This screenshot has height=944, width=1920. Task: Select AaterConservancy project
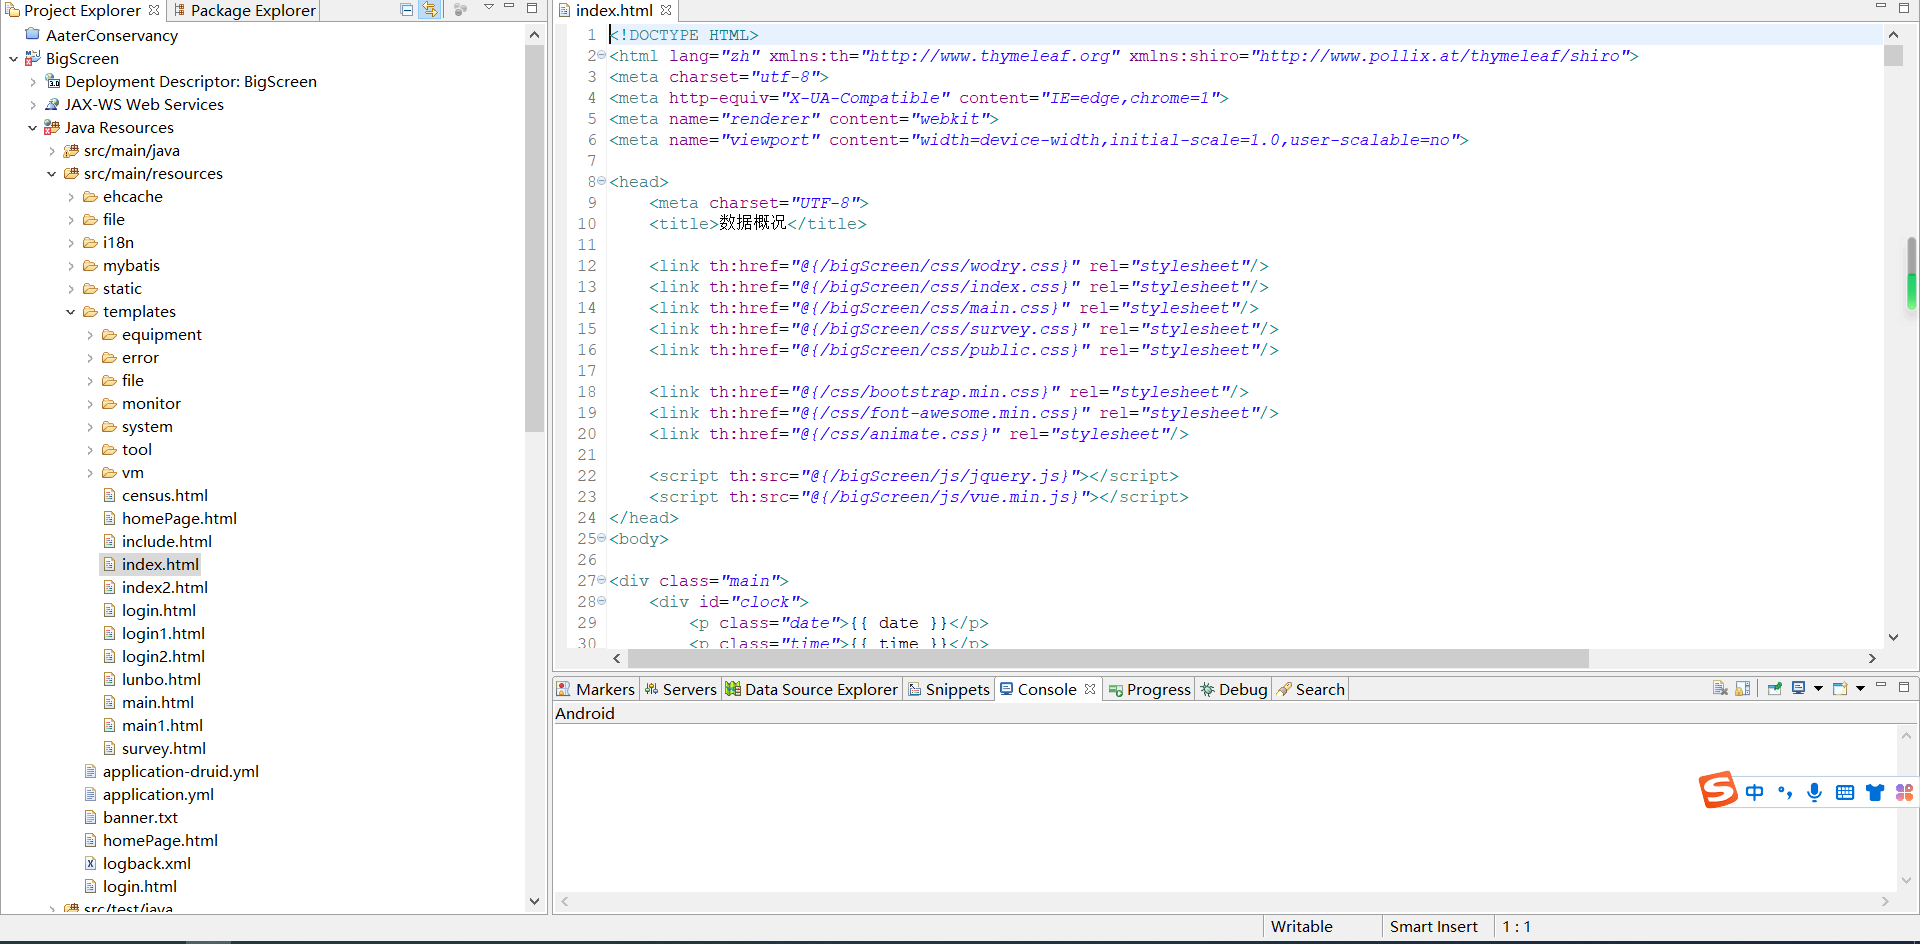111,36
